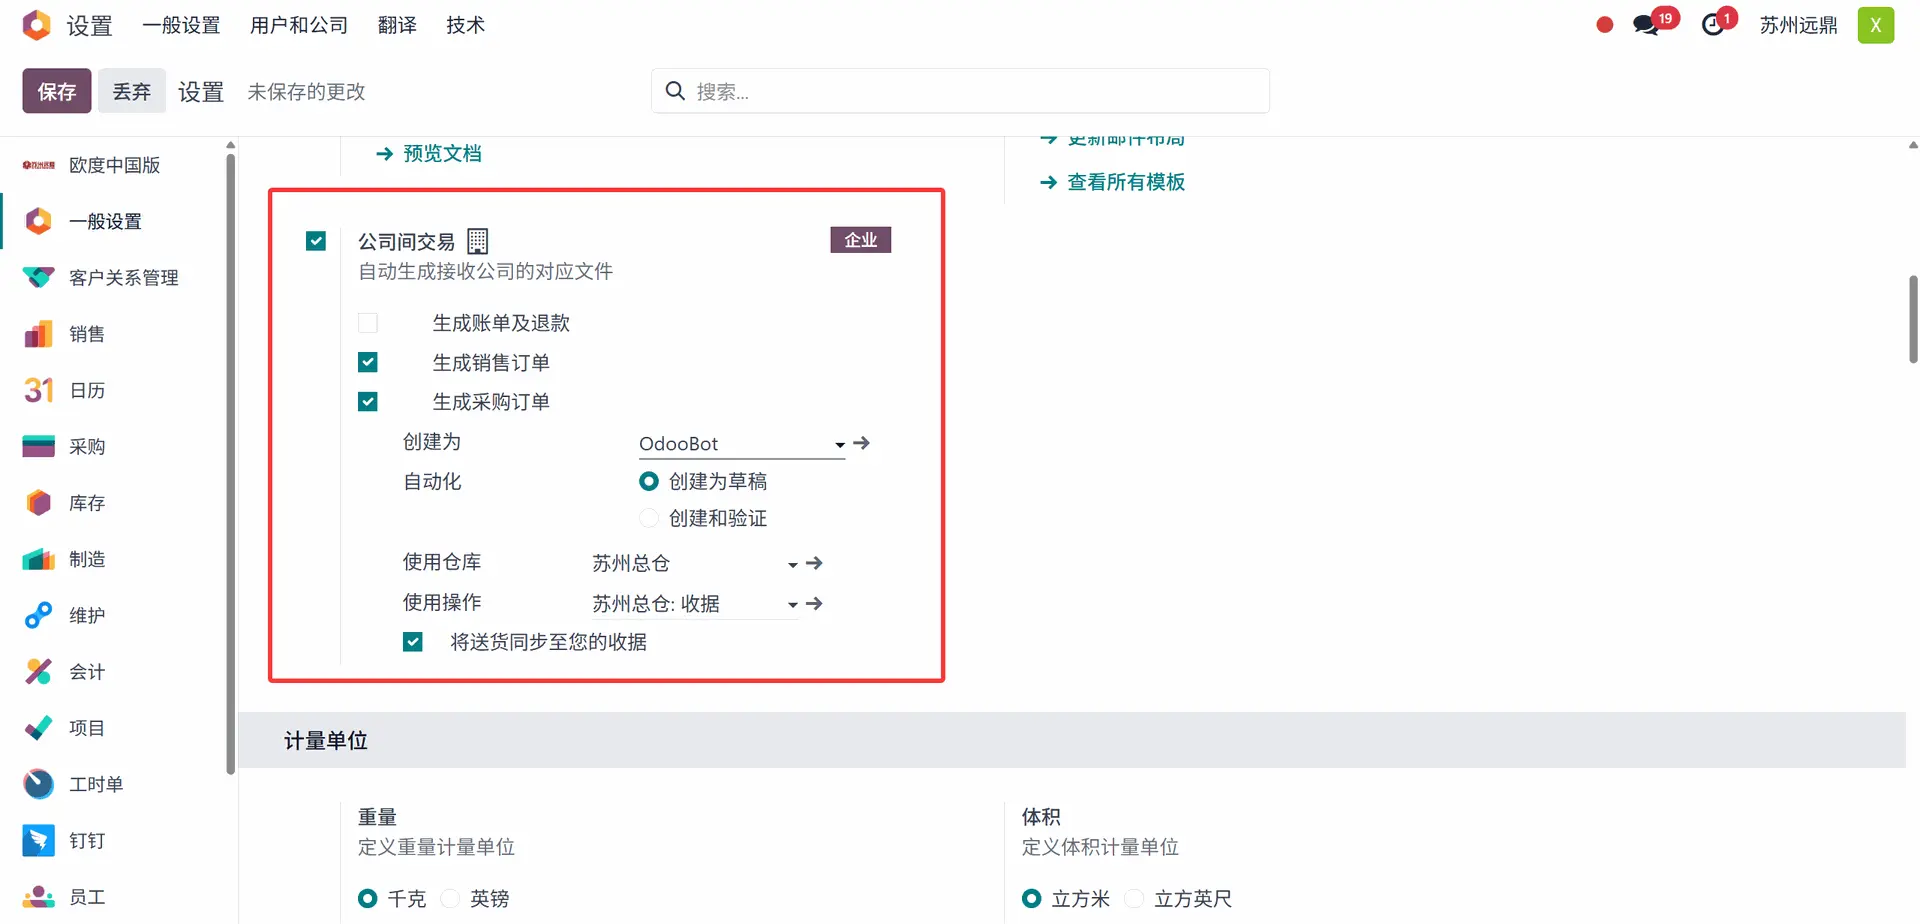Select the 创建和验证 radio option
1920x924 pixels.
coord(649,518)
